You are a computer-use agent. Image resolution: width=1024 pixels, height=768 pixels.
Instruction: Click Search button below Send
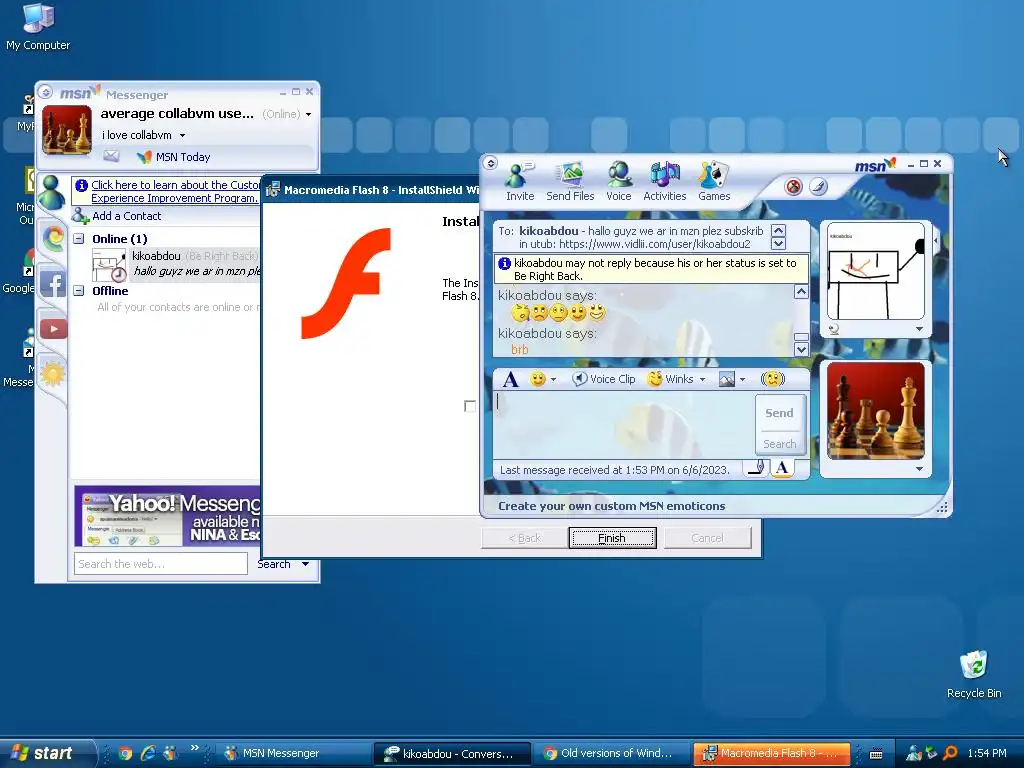tap(779, 443)
